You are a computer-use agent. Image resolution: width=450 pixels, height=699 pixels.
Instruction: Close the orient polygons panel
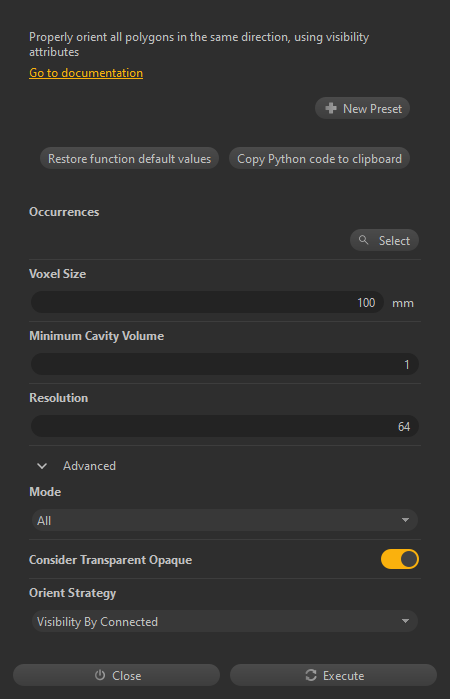116,675
